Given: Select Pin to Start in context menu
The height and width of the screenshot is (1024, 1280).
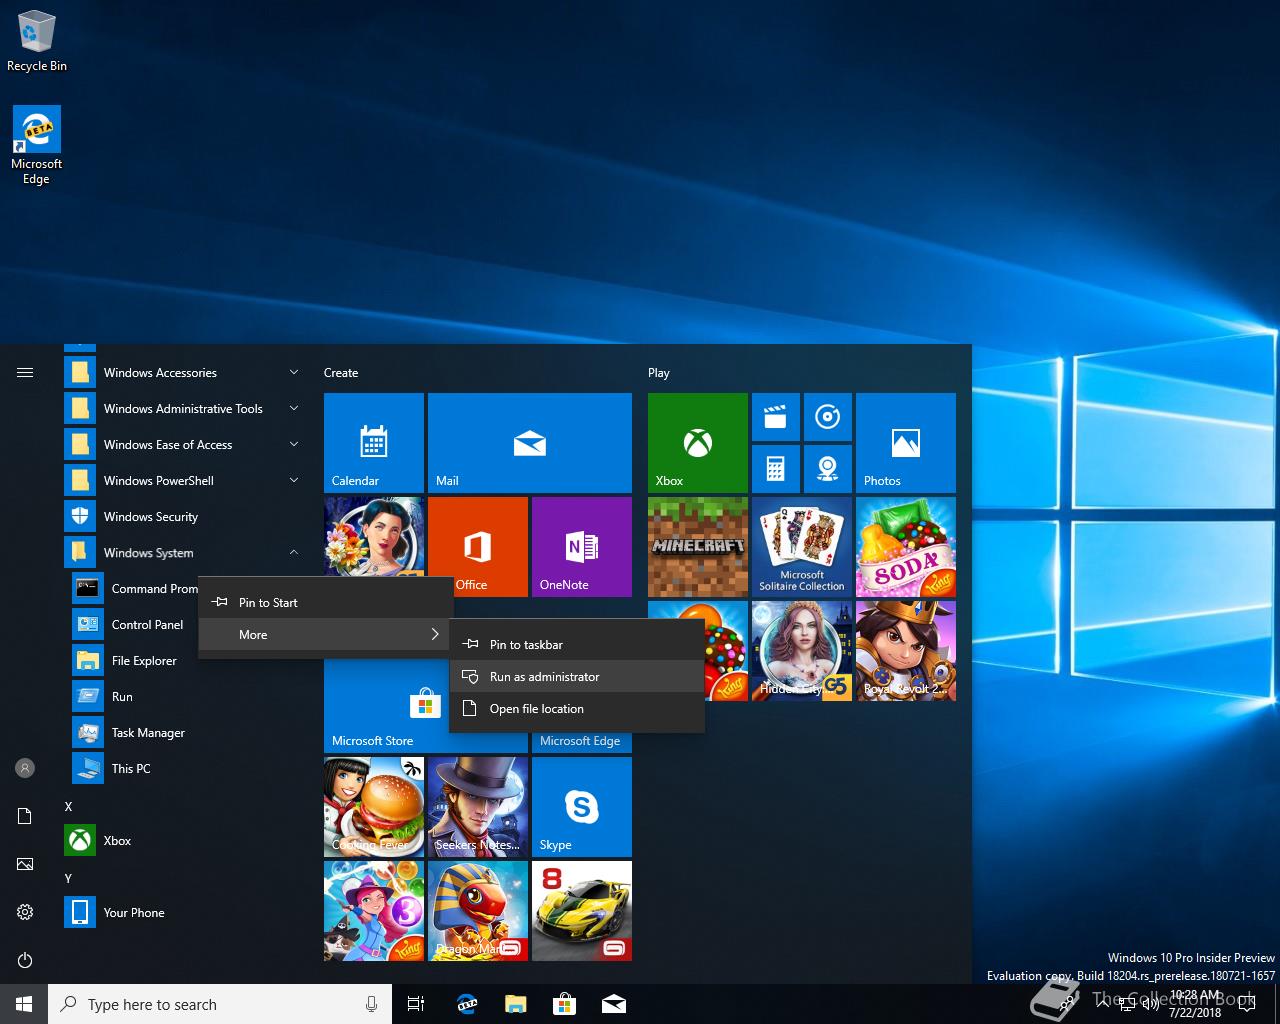Looking at the screenshot, I should click(324, 603).
